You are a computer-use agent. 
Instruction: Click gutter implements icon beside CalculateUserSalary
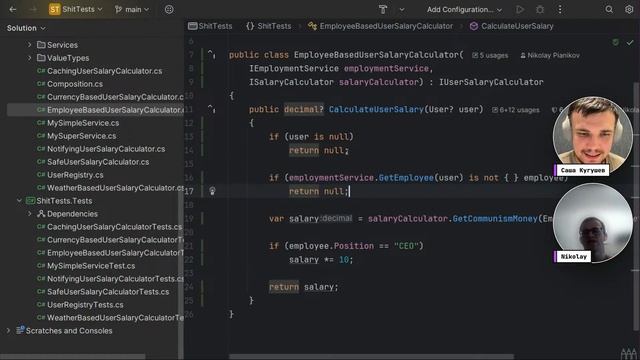[211, 109]
